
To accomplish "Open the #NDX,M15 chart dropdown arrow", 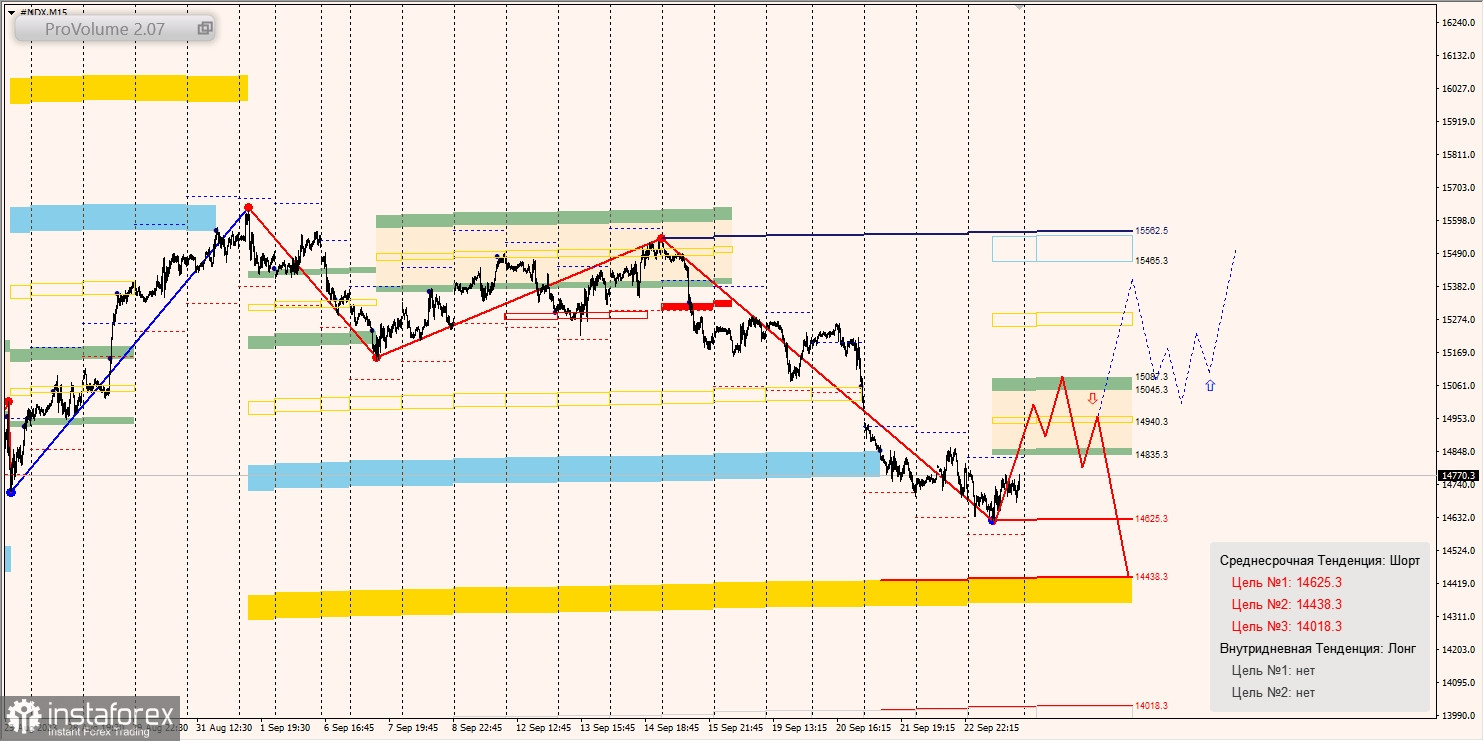I will pos(11,12).
